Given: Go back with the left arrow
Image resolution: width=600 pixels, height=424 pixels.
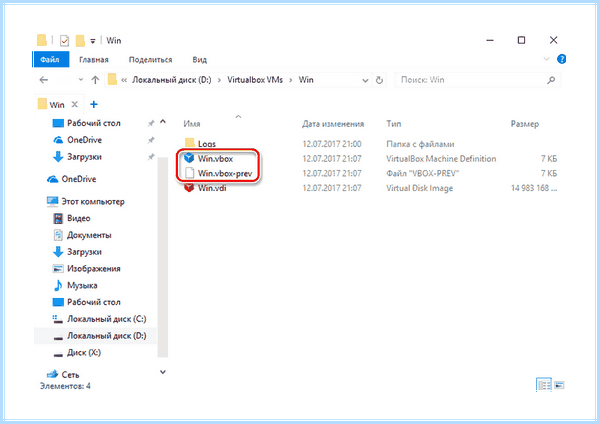Looking at the screenshot, I should [x=44, y=80].
